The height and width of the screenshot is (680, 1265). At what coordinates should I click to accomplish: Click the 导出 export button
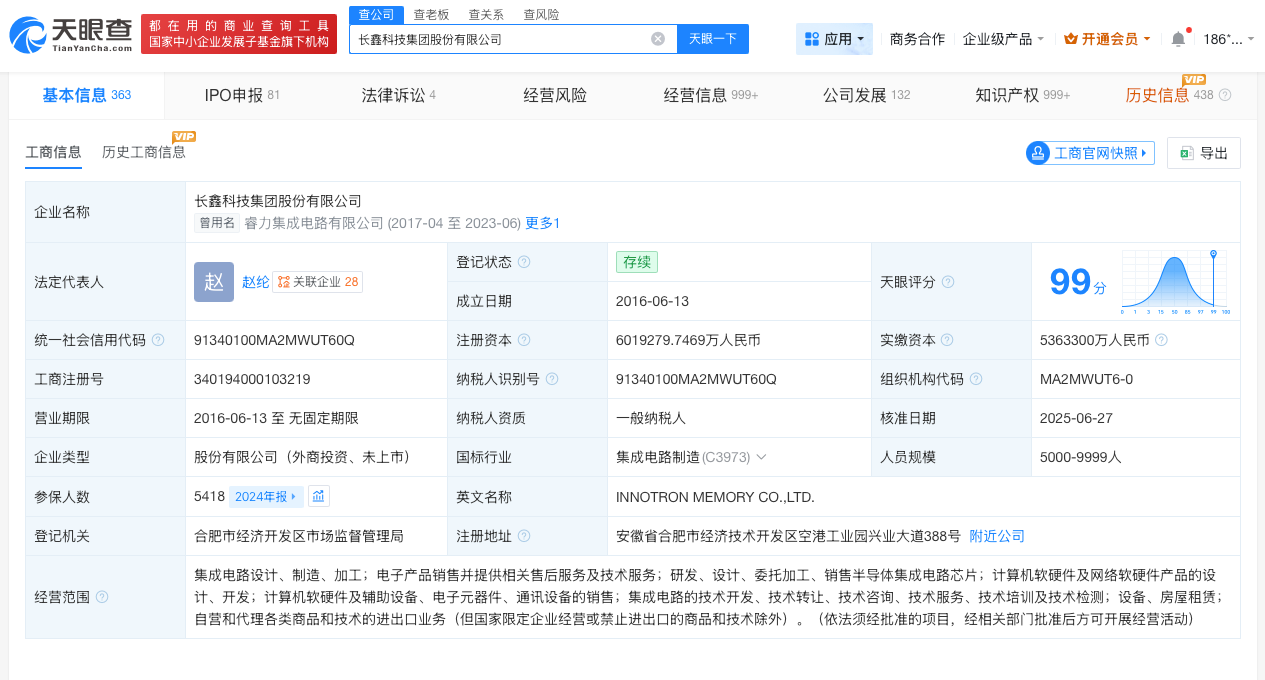tap(1204, 153)
